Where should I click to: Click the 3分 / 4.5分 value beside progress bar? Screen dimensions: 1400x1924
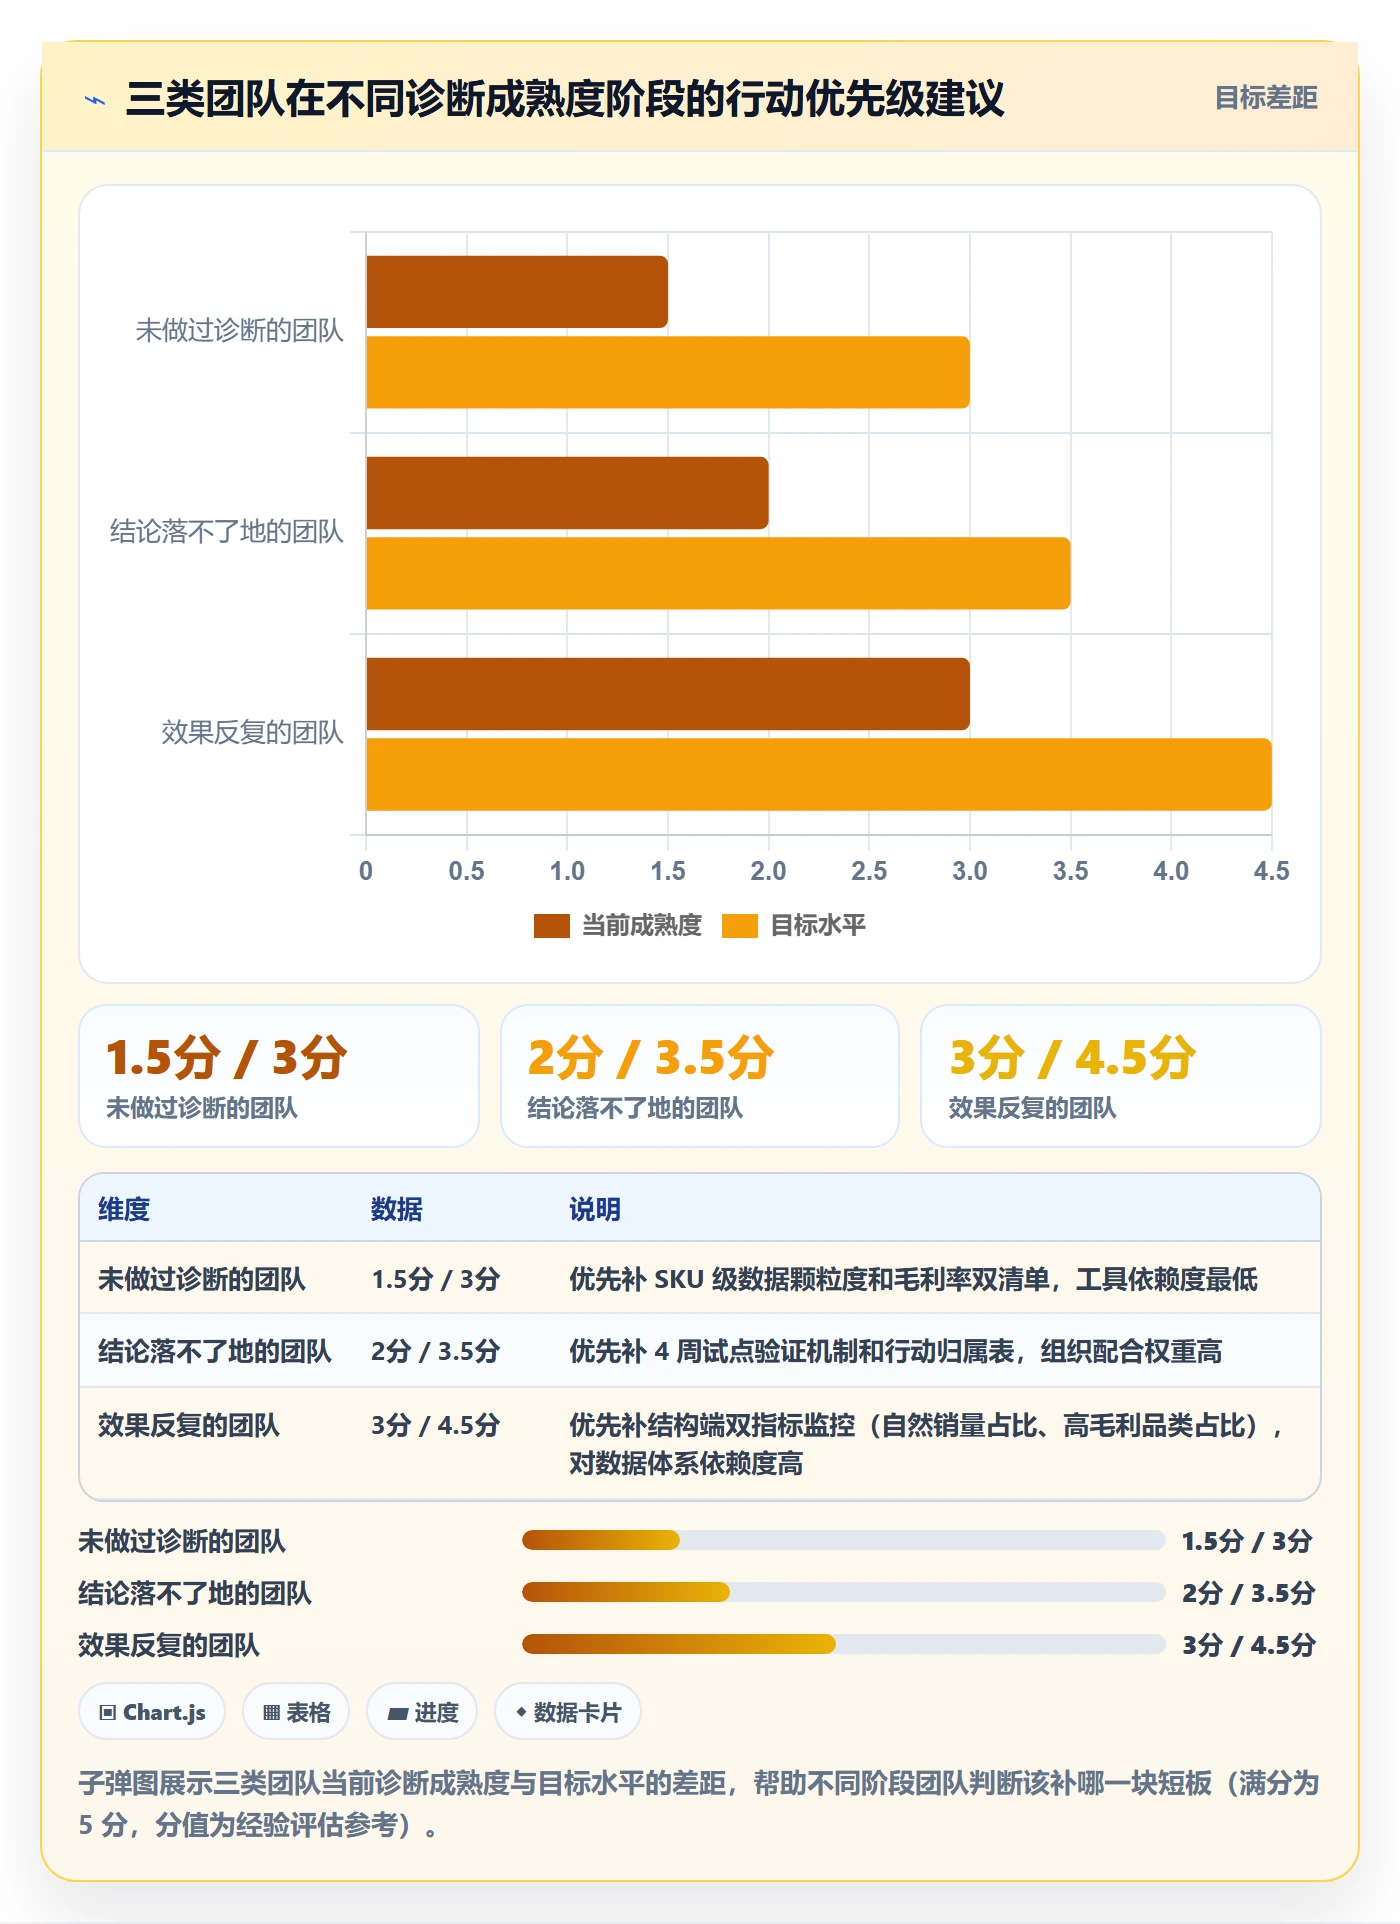[x=1248, y=1645]
